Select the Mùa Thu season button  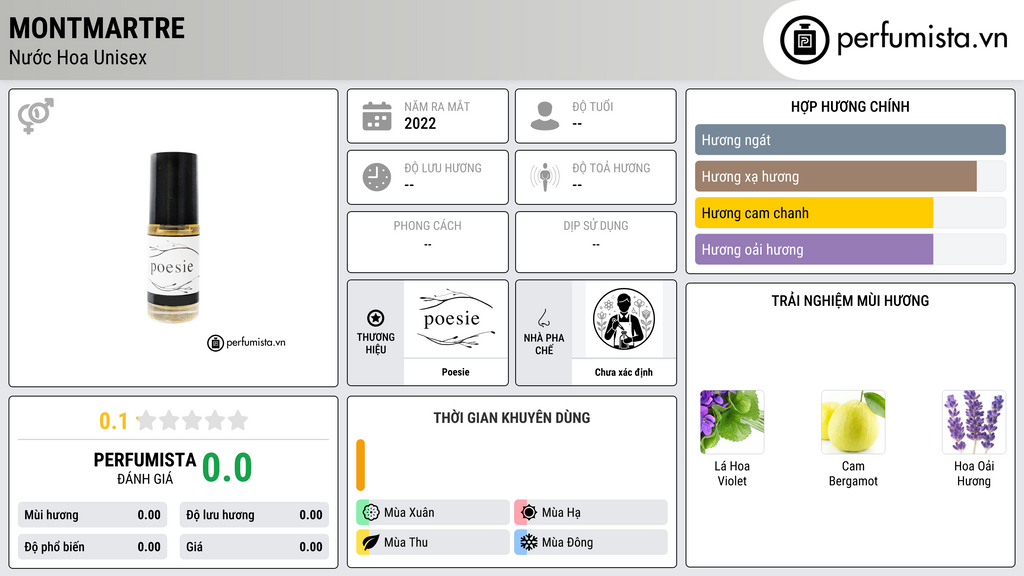coord(433,542)
